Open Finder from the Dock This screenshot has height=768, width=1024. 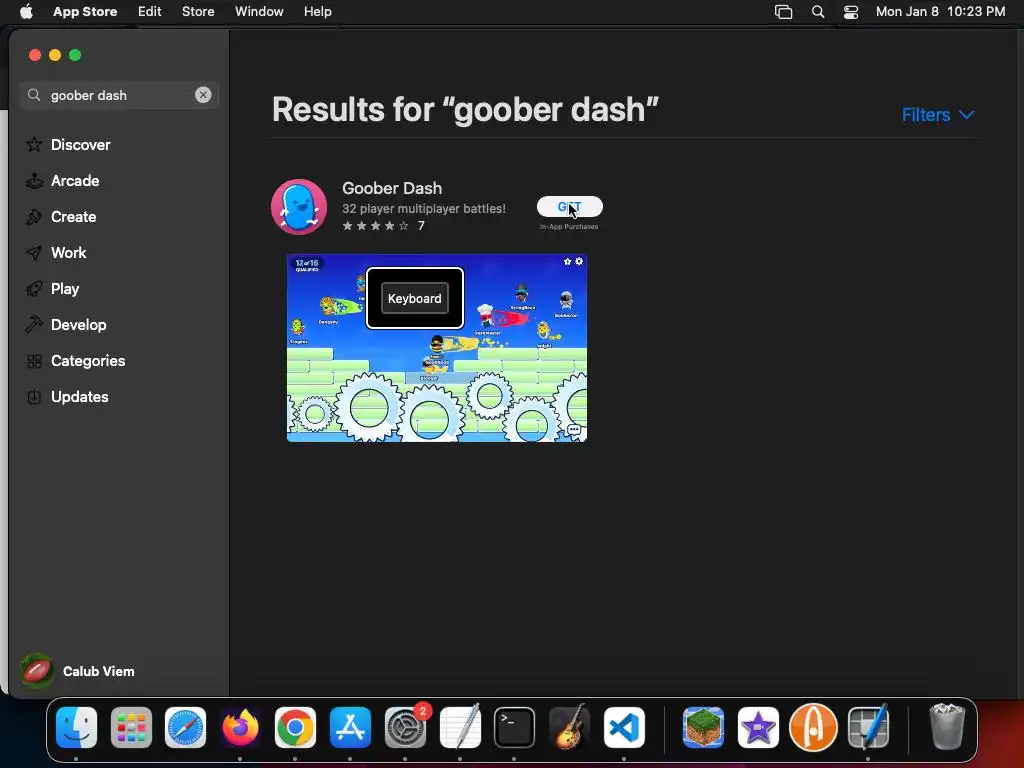point(76,727)
